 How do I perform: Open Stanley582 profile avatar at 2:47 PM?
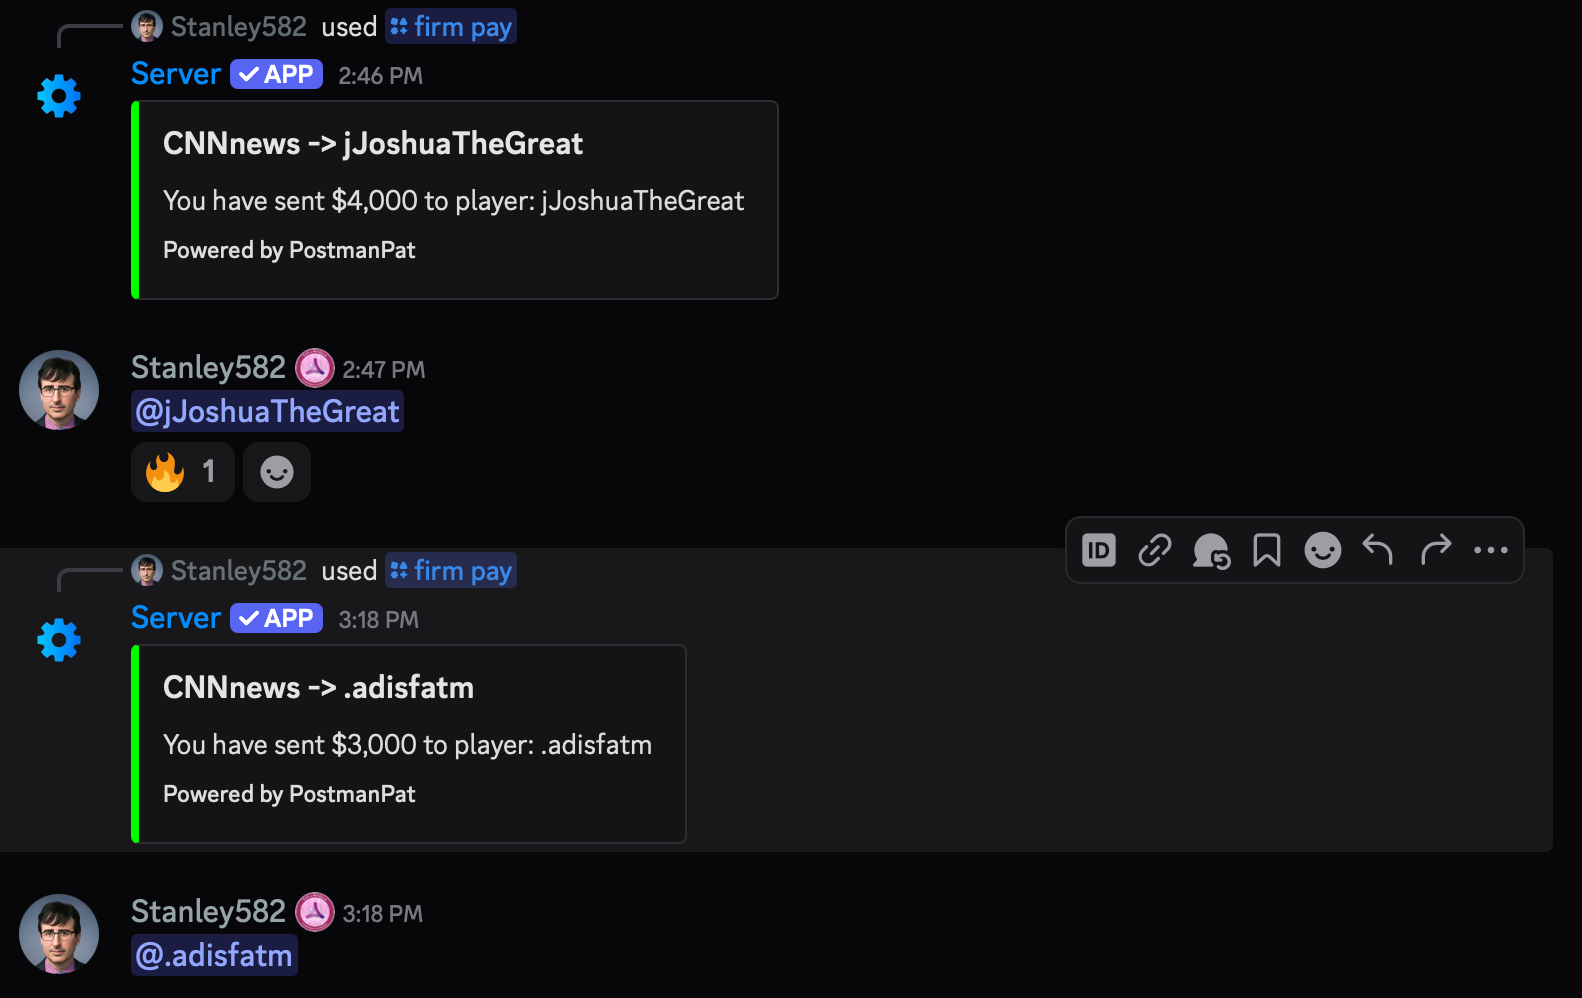pyautogui.click(x=59, y=390)
